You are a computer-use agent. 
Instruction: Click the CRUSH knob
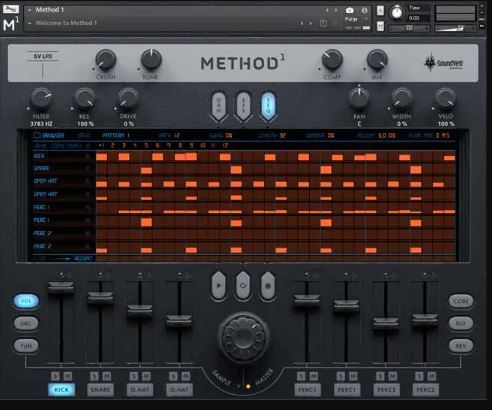pos(106,60)
